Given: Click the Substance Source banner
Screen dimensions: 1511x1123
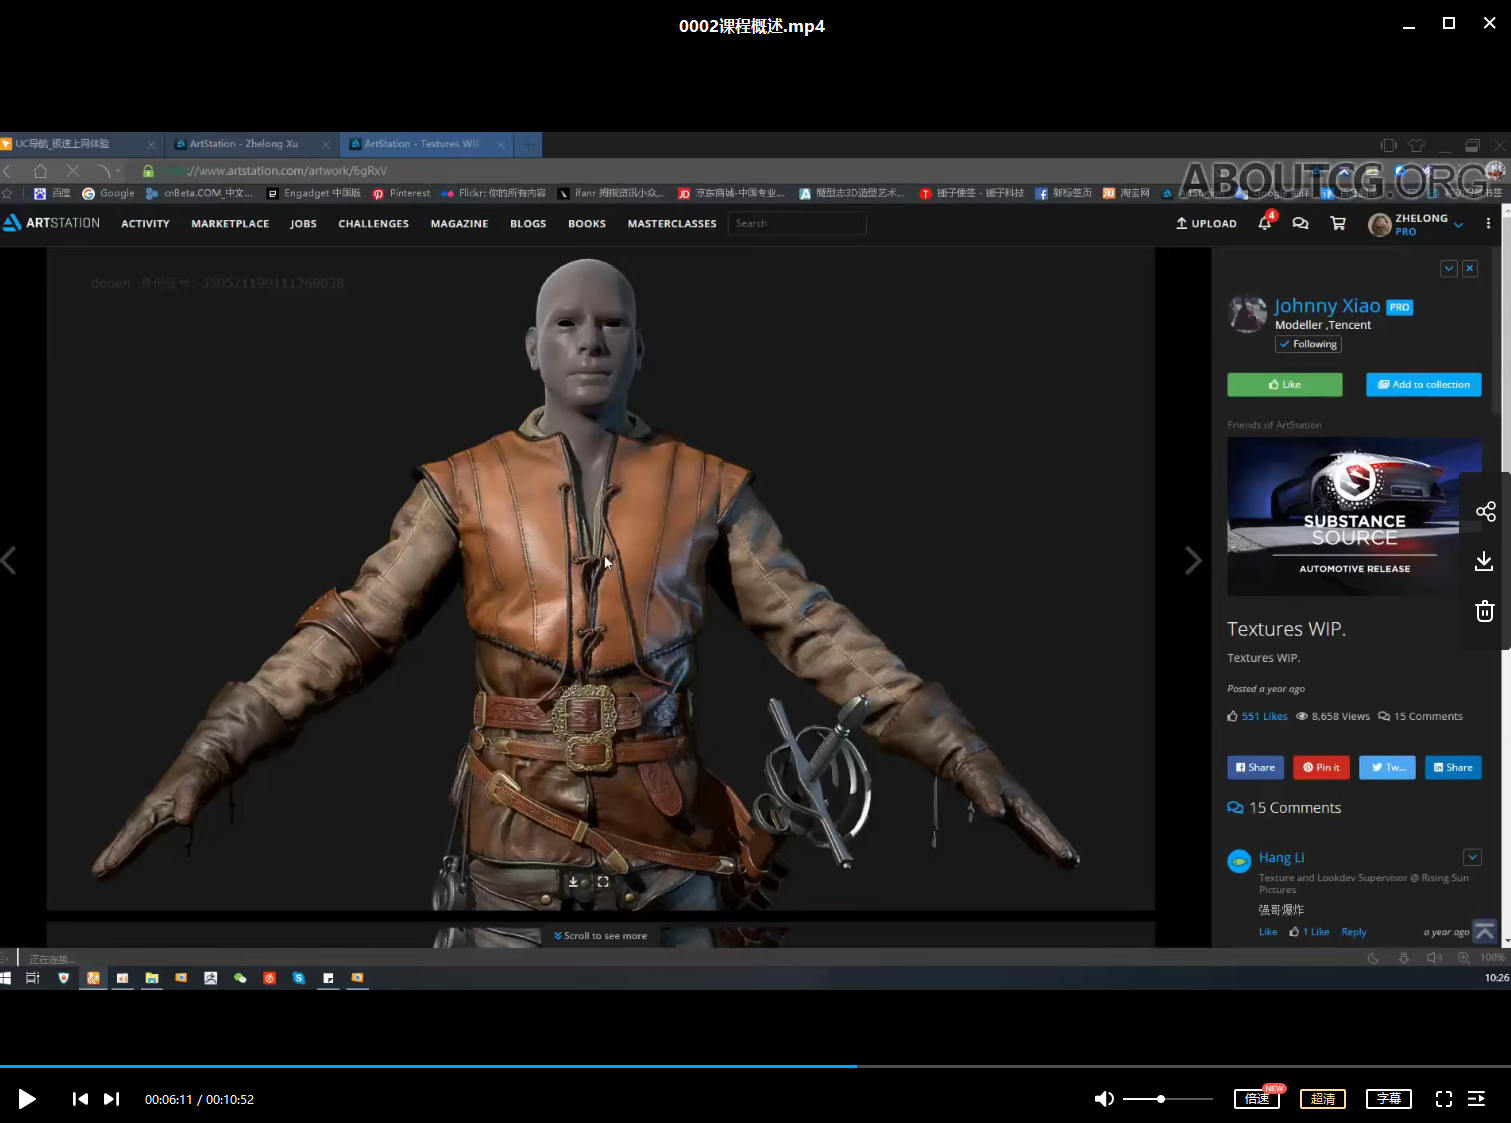Looking at the screenshot, I should [x=1354, y=516].
